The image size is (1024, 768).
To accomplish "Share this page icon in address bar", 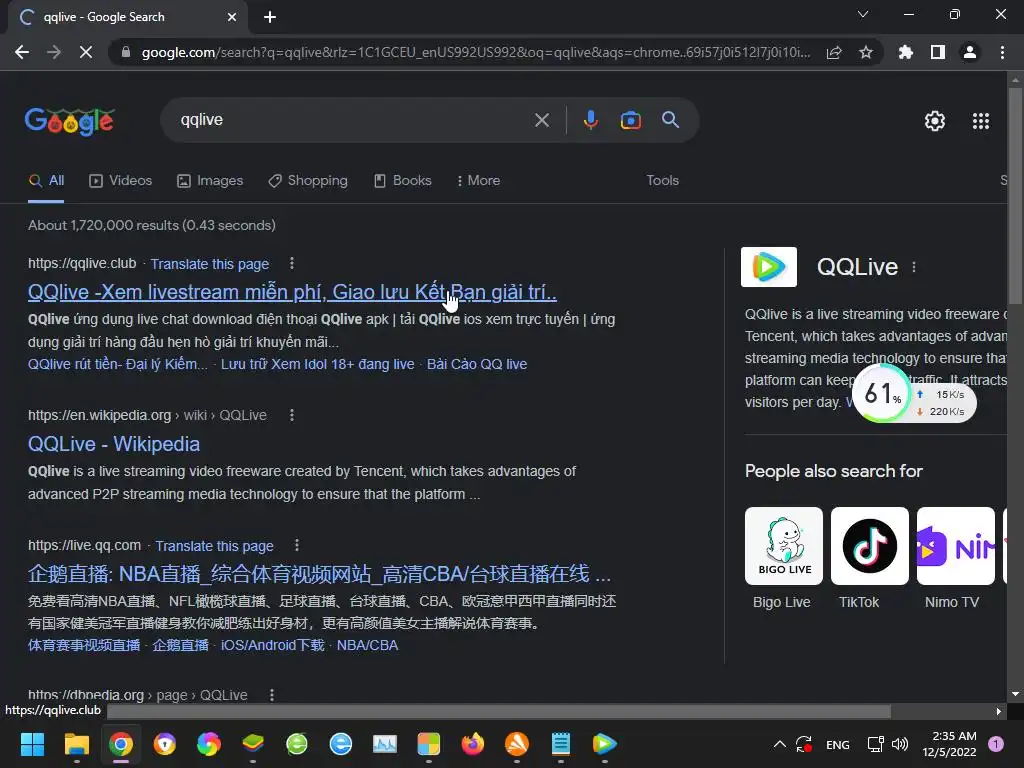I will [x=834, y=52].
